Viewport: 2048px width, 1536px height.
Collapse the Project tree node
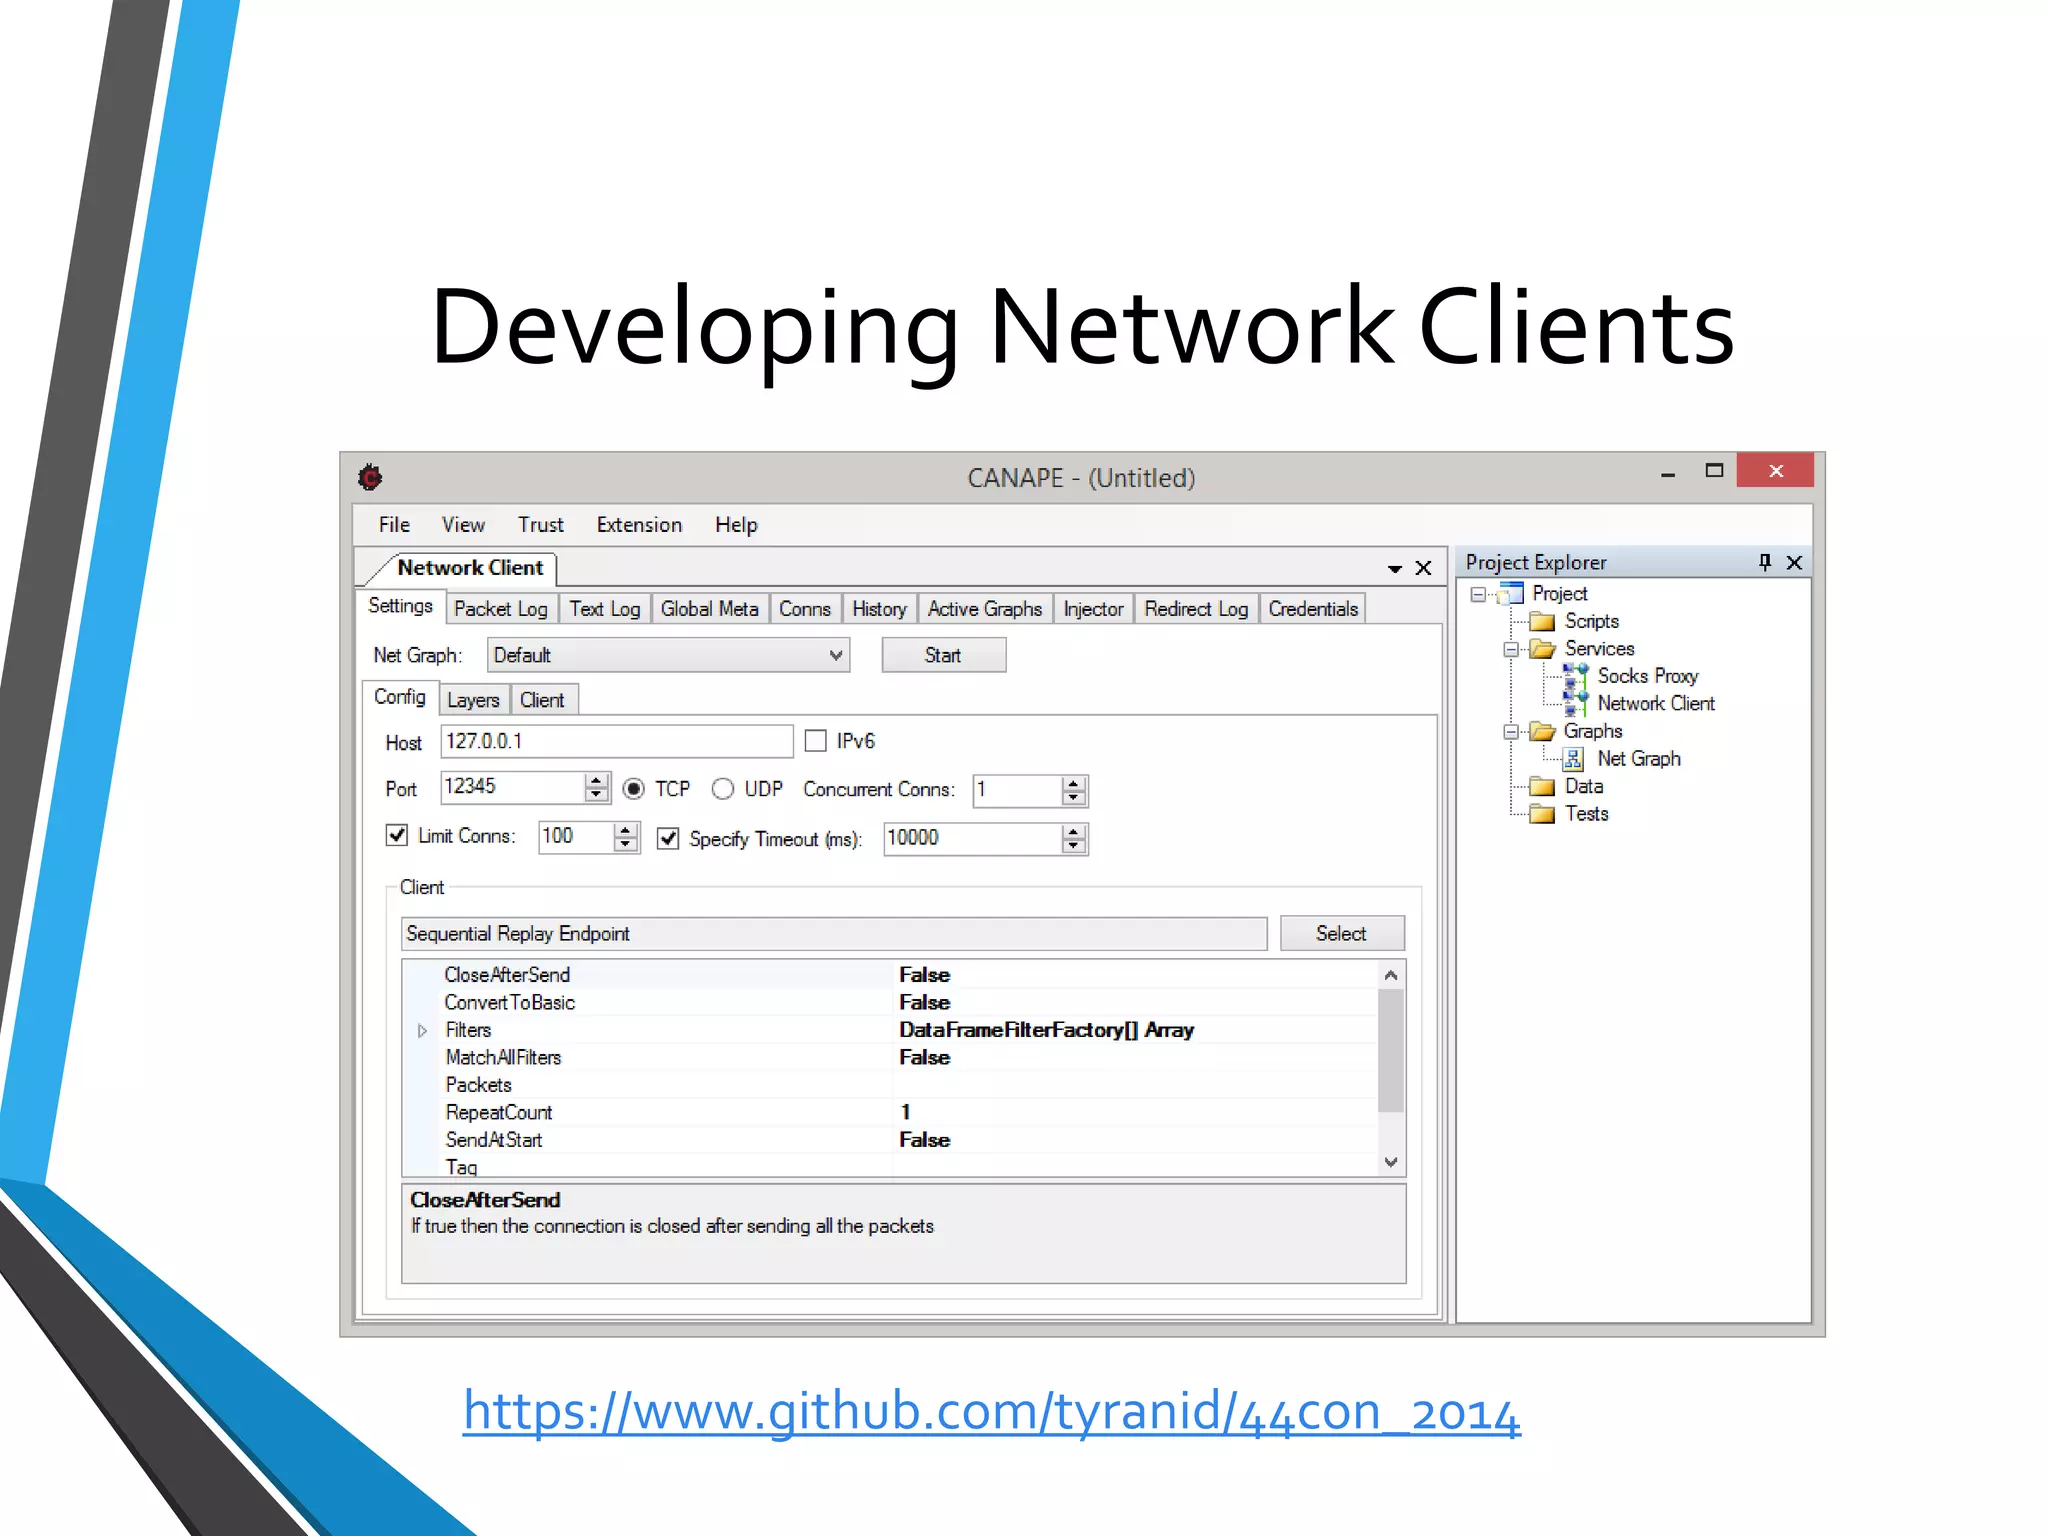(x=1478, y=594)
